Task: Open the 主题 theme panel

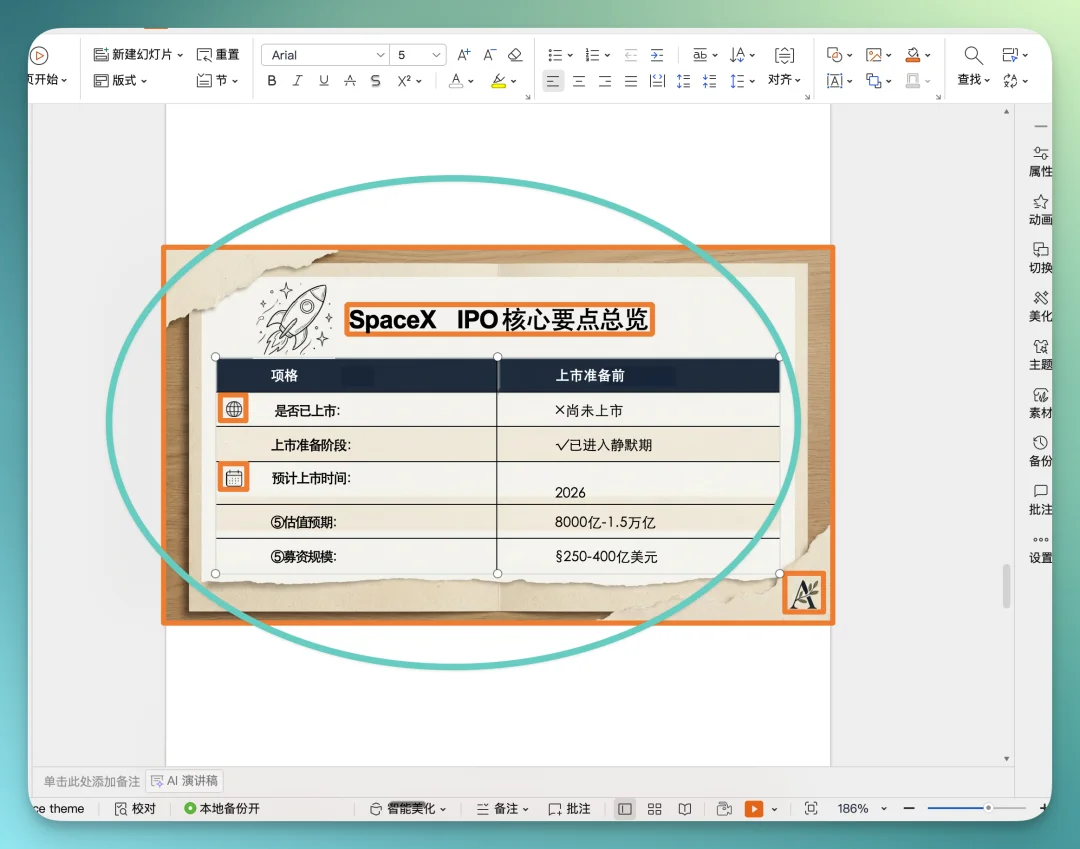Action: pyautogui.click(x=1040, y=356)
